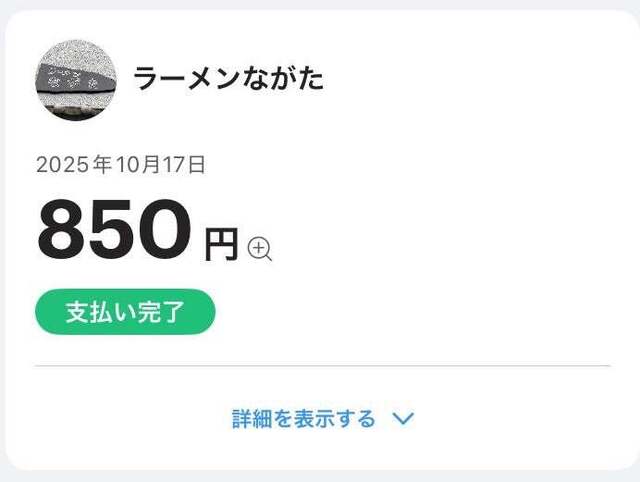The height and width of the screenshot is (482, 640).
Task: Open the merchant profile picture
Action: pyautogui.click(x=76, y=80)
